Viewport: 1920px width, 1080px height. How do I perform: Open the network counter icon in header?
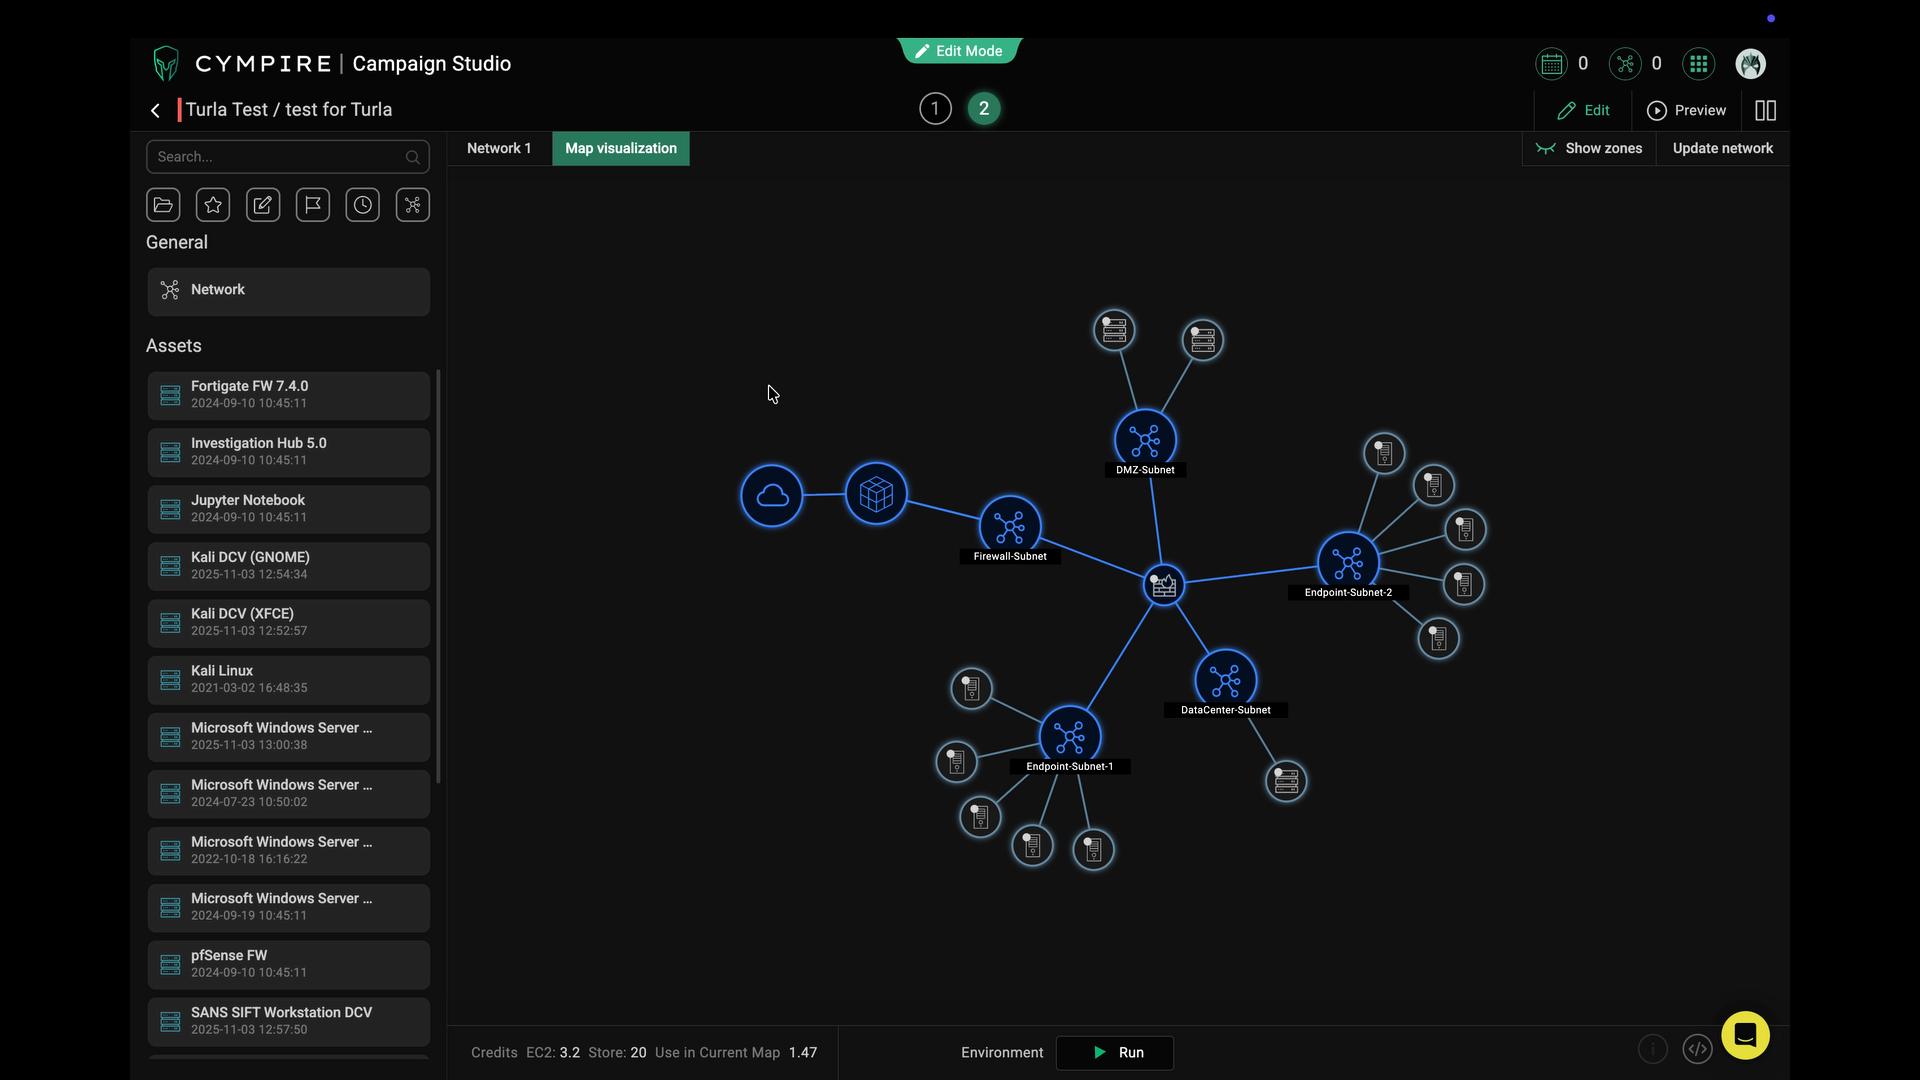click(x=1625, y=64)
